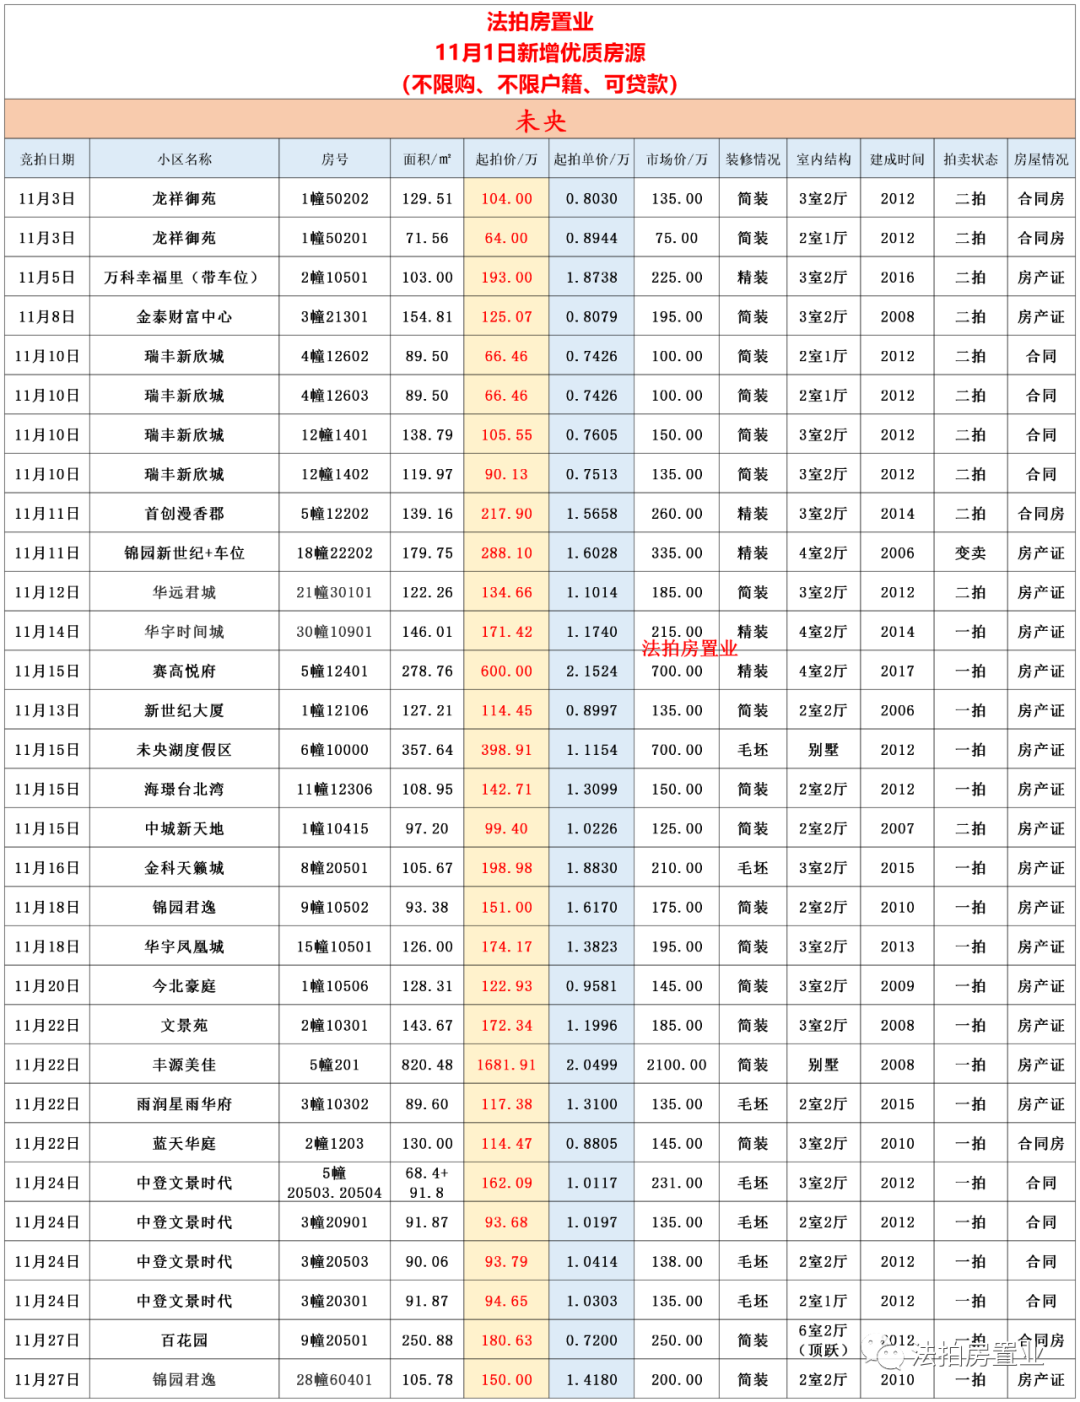Select the 竞拍日期 column header
The width and height of the screenshot is (1080, 1402).
click(47, 159)
